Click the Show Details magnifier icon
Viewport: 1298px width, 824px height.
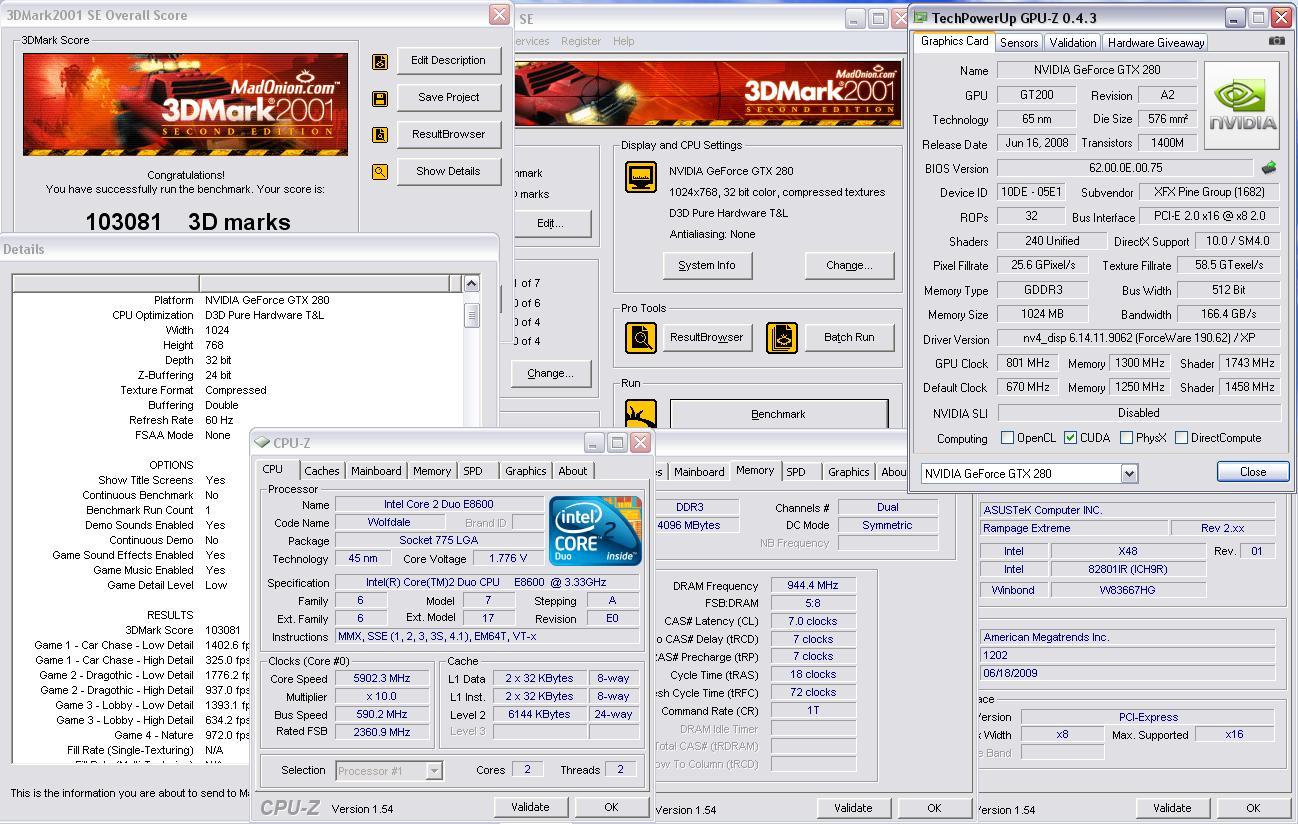[380, 172]
